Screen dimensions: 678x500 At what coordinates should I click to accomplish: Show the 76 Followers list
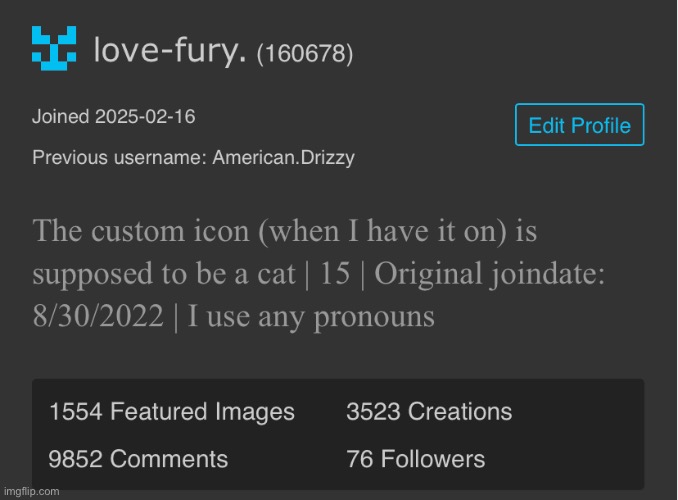(x=415, y=459)
